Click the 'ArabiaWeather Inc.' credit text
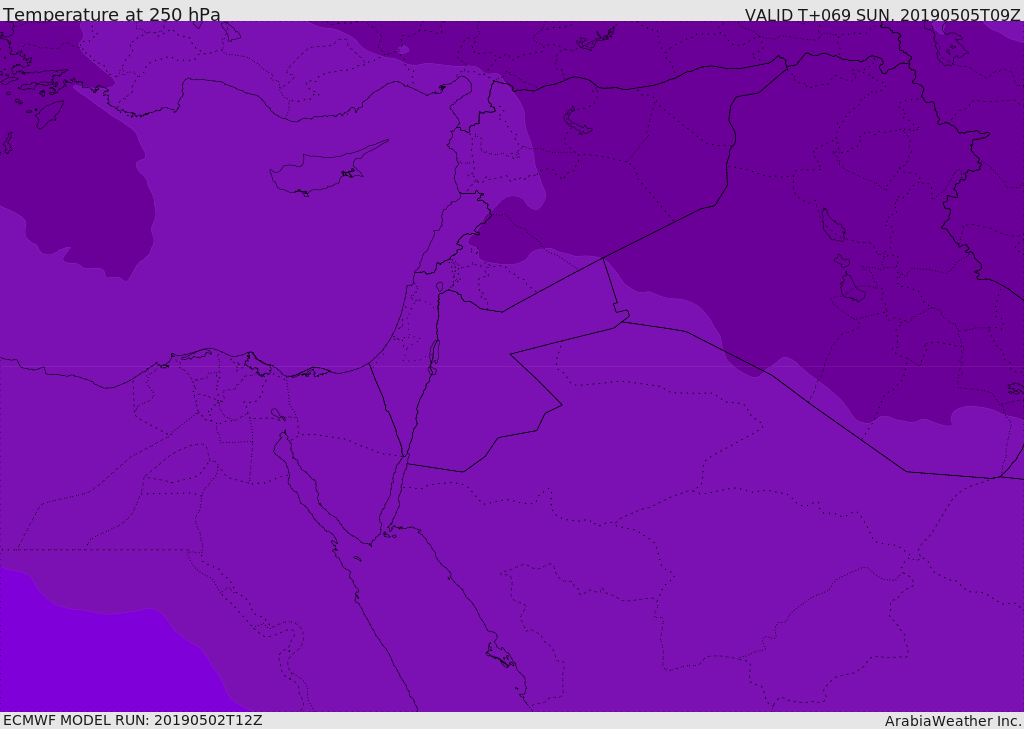The image size is (1024, 729). coord(953,721)
